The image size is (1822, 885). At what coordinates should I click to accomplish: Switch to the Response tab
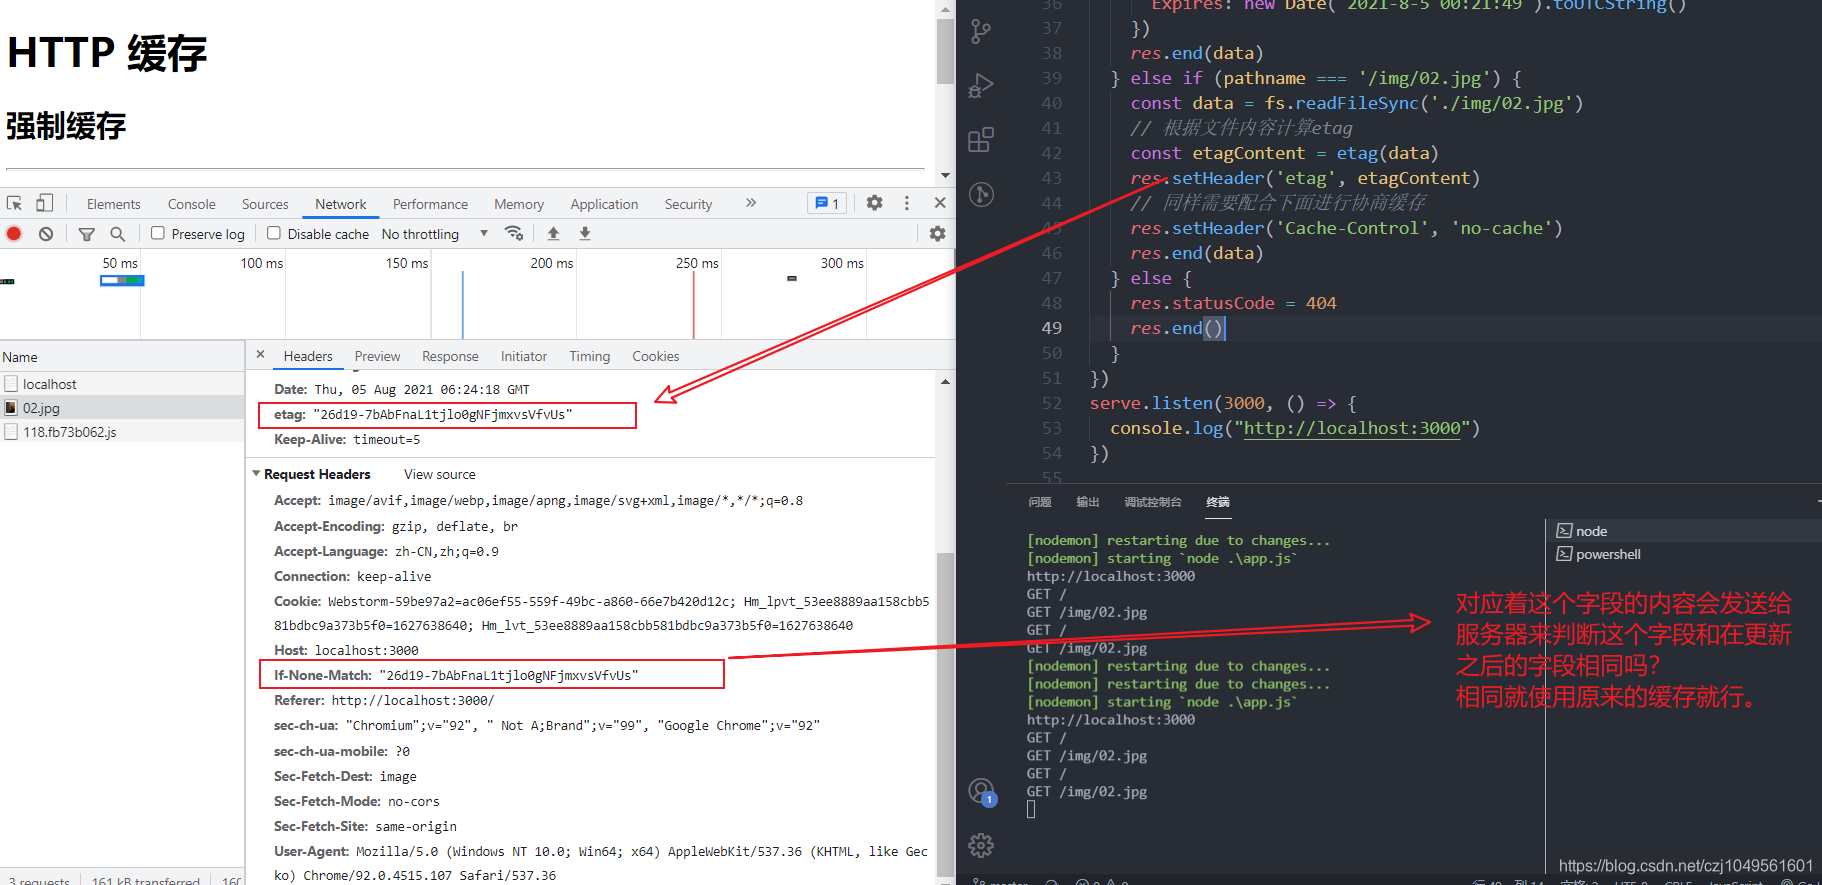click(450, 356)
